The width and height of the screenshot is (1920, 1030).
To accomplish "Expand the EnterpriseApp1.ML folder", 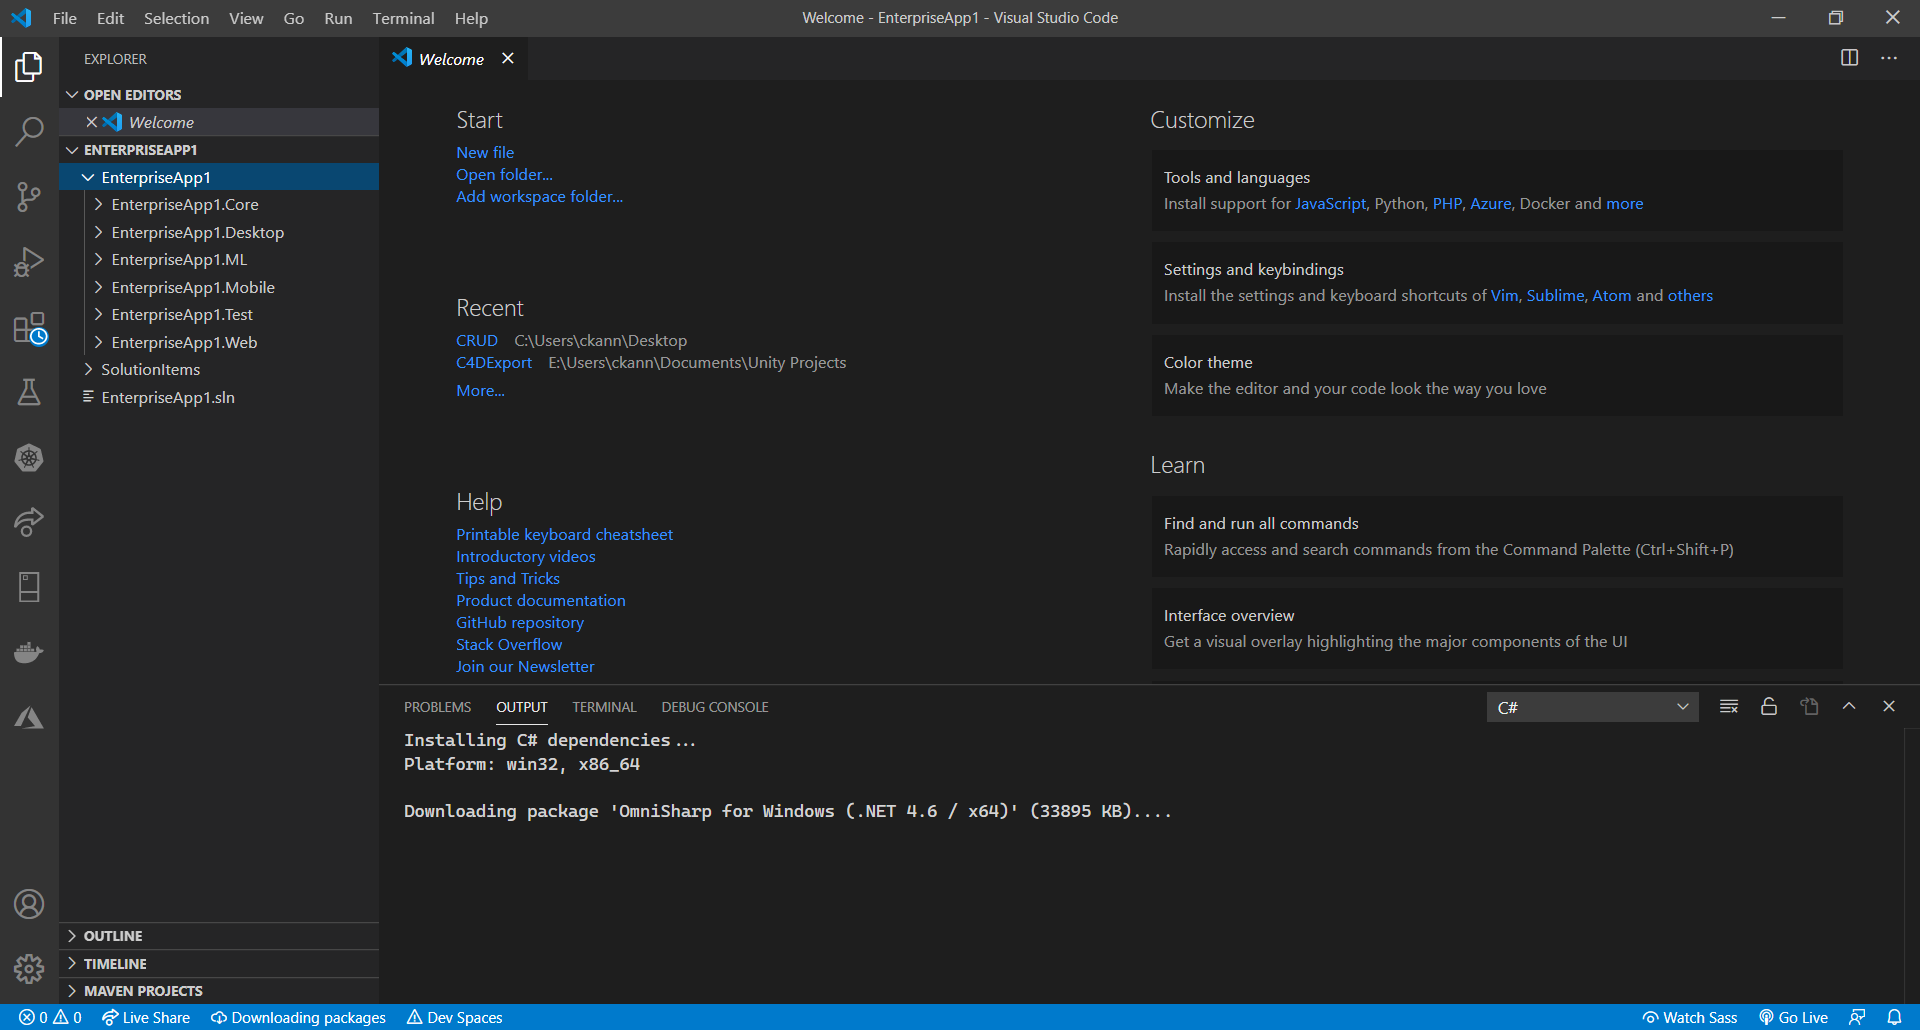I will click(x=98, y=259).
